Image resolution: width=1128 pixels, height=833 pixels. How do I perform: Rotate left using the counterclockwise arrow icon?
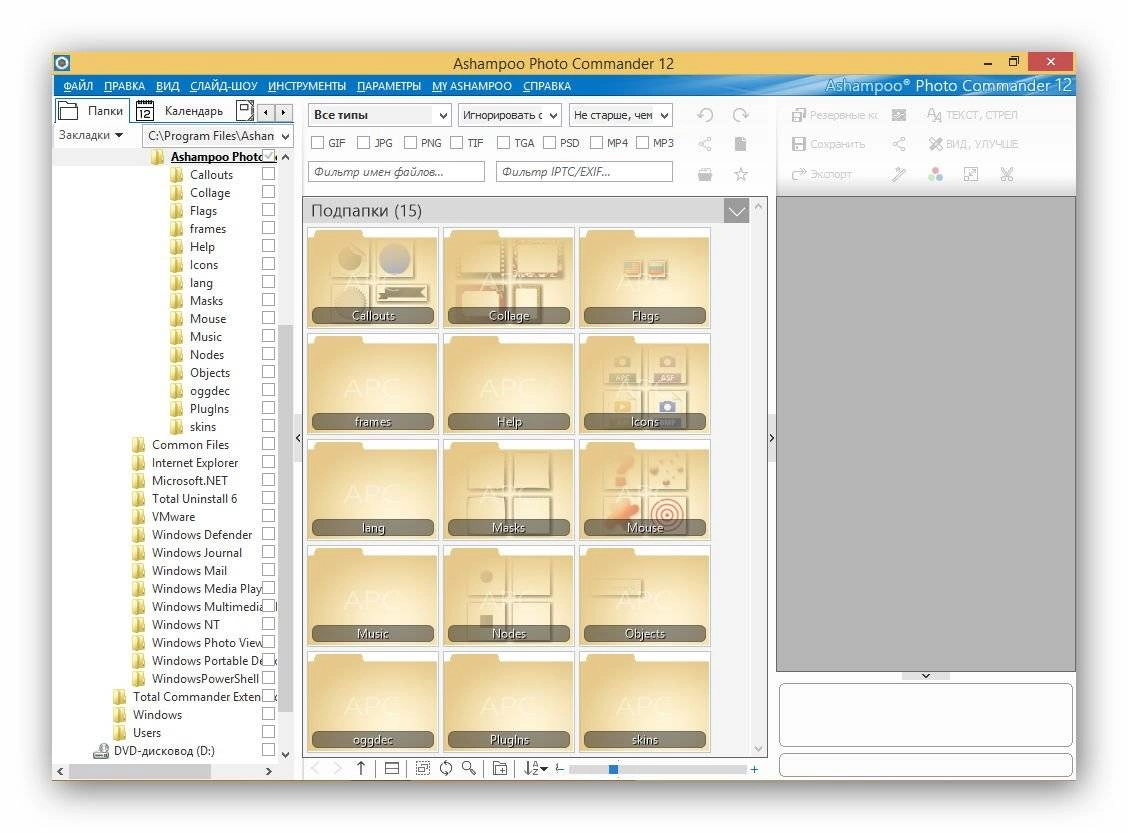705,115
